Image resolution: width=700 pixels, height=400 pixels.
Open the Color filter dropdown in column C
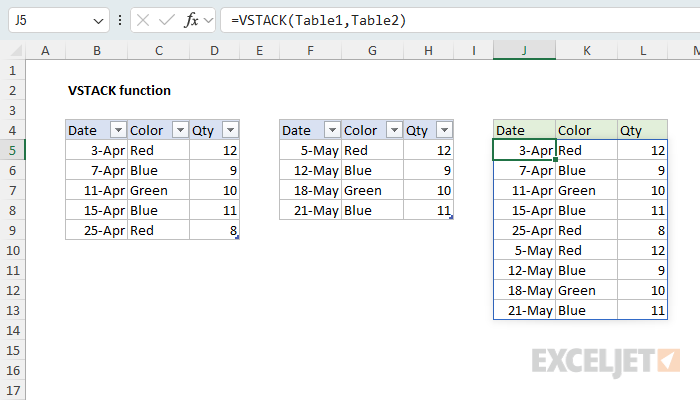click(180, 130)
